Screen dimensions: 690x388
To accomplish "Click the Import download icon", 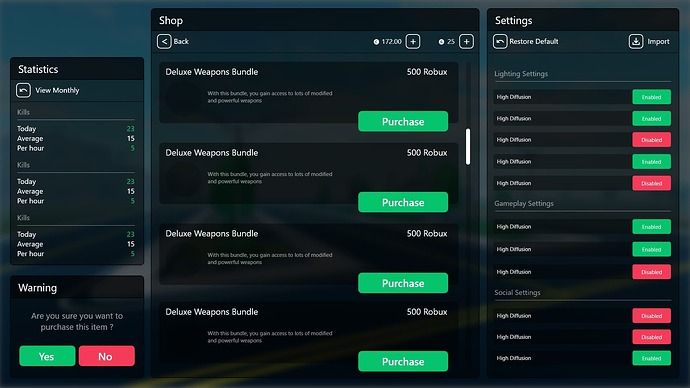I will 636,41.
